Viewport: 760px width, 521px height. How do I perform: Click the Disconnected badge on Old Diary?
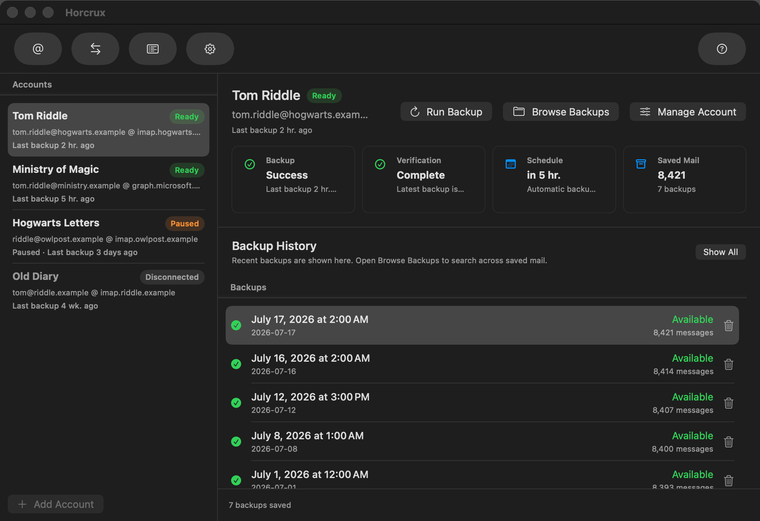click(172, 277)
